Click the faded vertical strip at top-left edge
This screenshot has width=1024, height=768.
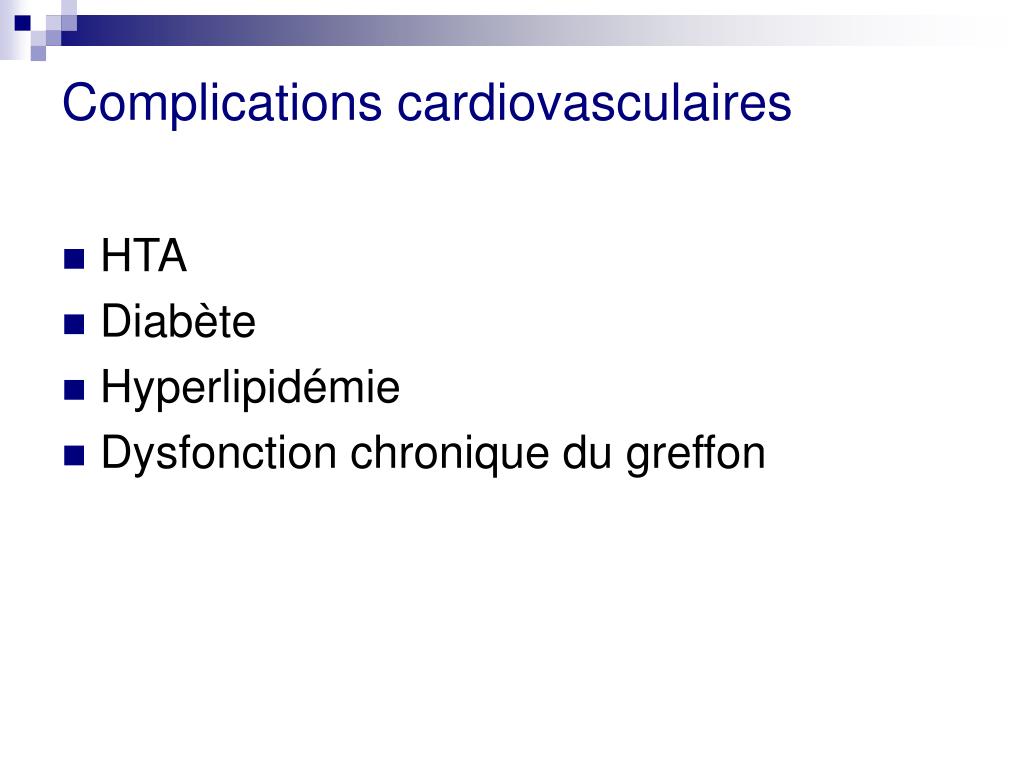click(x=7, y=30)
